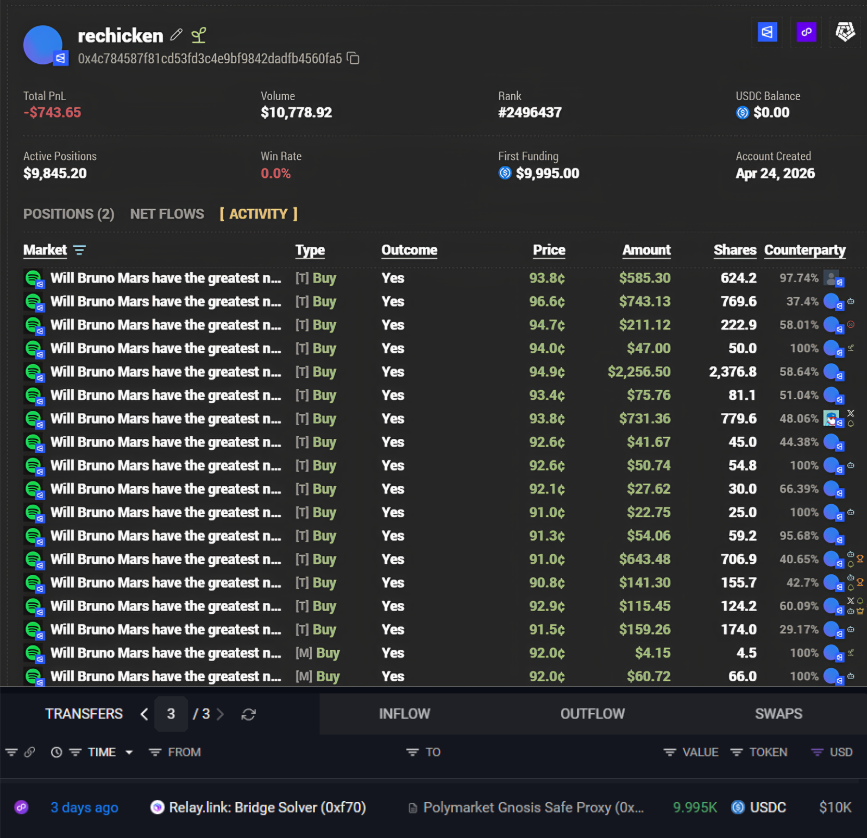Click the rechicken profile avatar

(x=43, y=45)
